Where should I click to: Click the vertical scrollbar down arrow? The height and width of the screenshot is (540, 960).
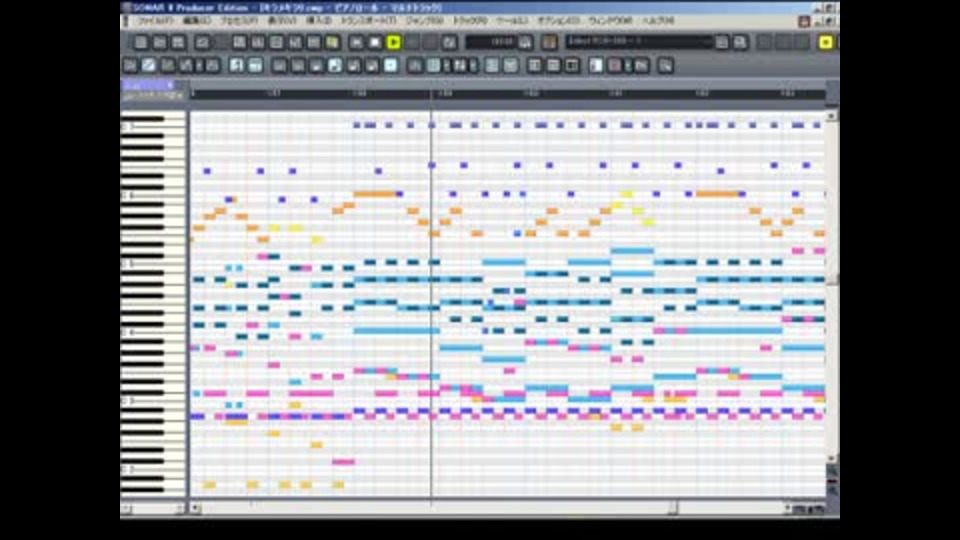(831, 458)
